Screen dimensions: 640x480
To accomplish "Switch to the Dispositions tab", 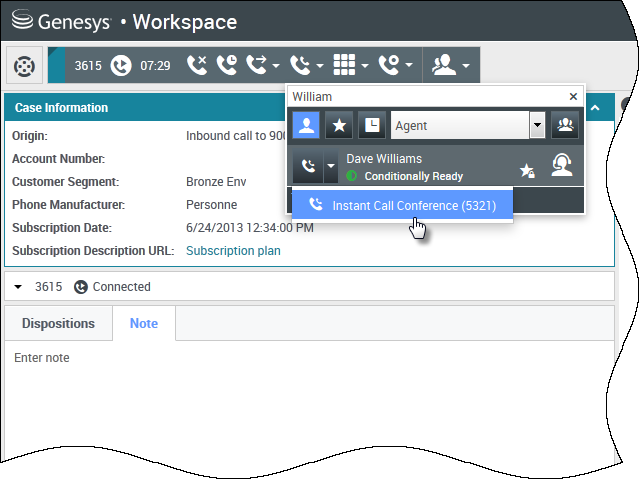I will tap(58, 323).
